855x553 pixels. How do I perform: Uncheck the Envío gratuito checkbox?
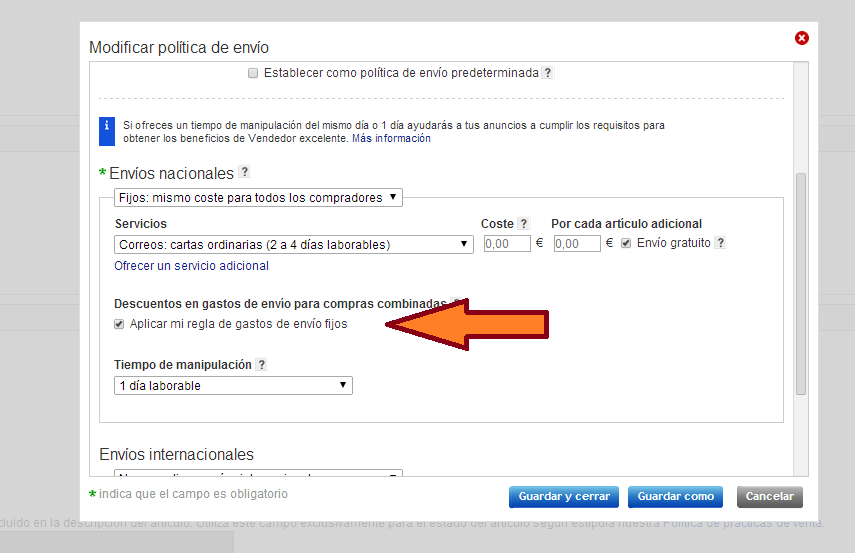point(626,243)
